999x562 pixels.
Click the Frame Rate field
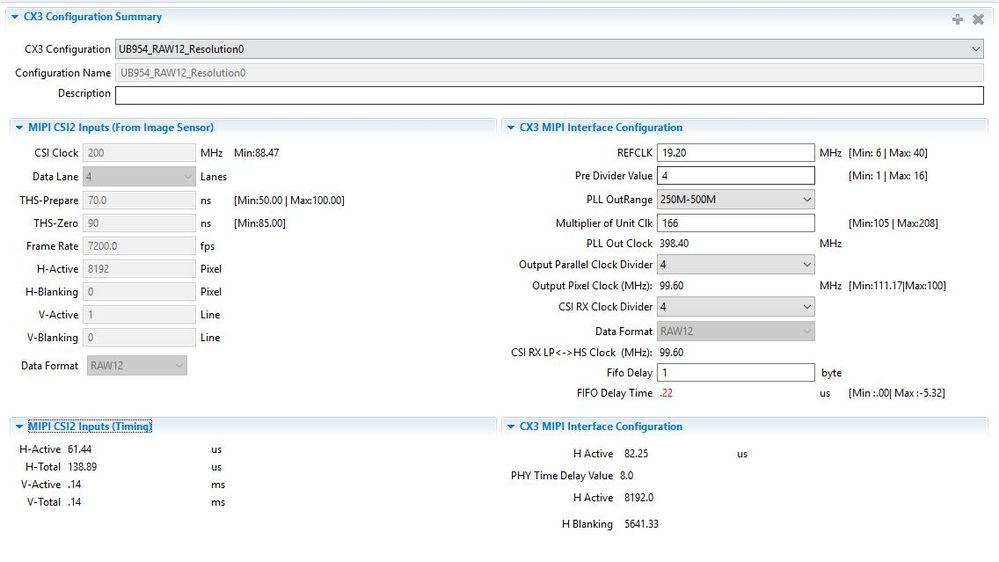point(139,246)
